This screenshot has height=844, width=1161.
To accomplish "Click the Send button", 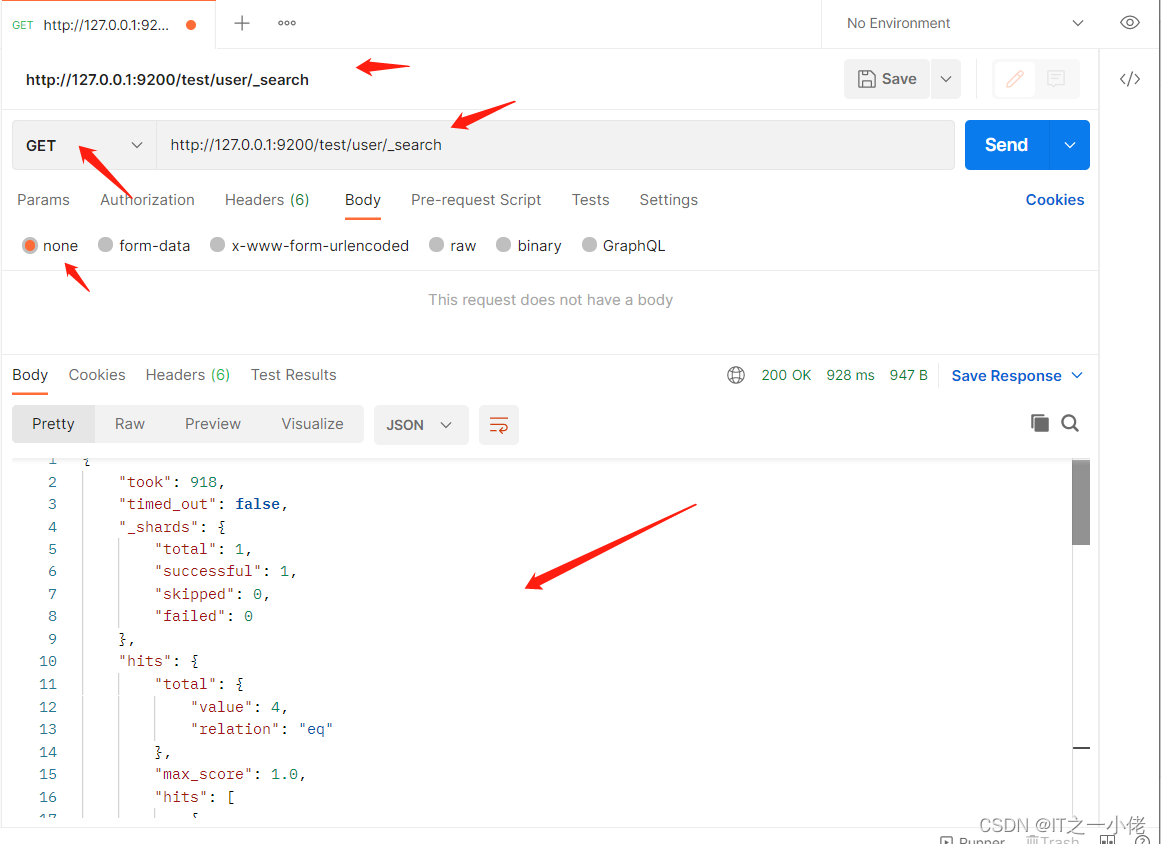I will coord(1007,145).
